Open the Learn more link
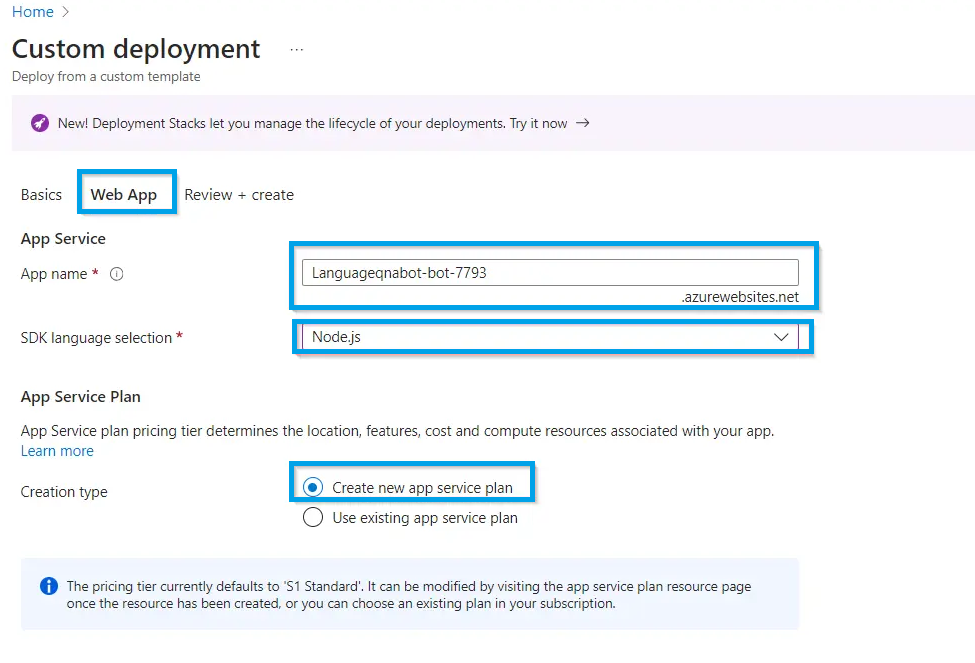The width and height of the screenshot is (975, 663). pyautogui.click(x=57, y=451)
